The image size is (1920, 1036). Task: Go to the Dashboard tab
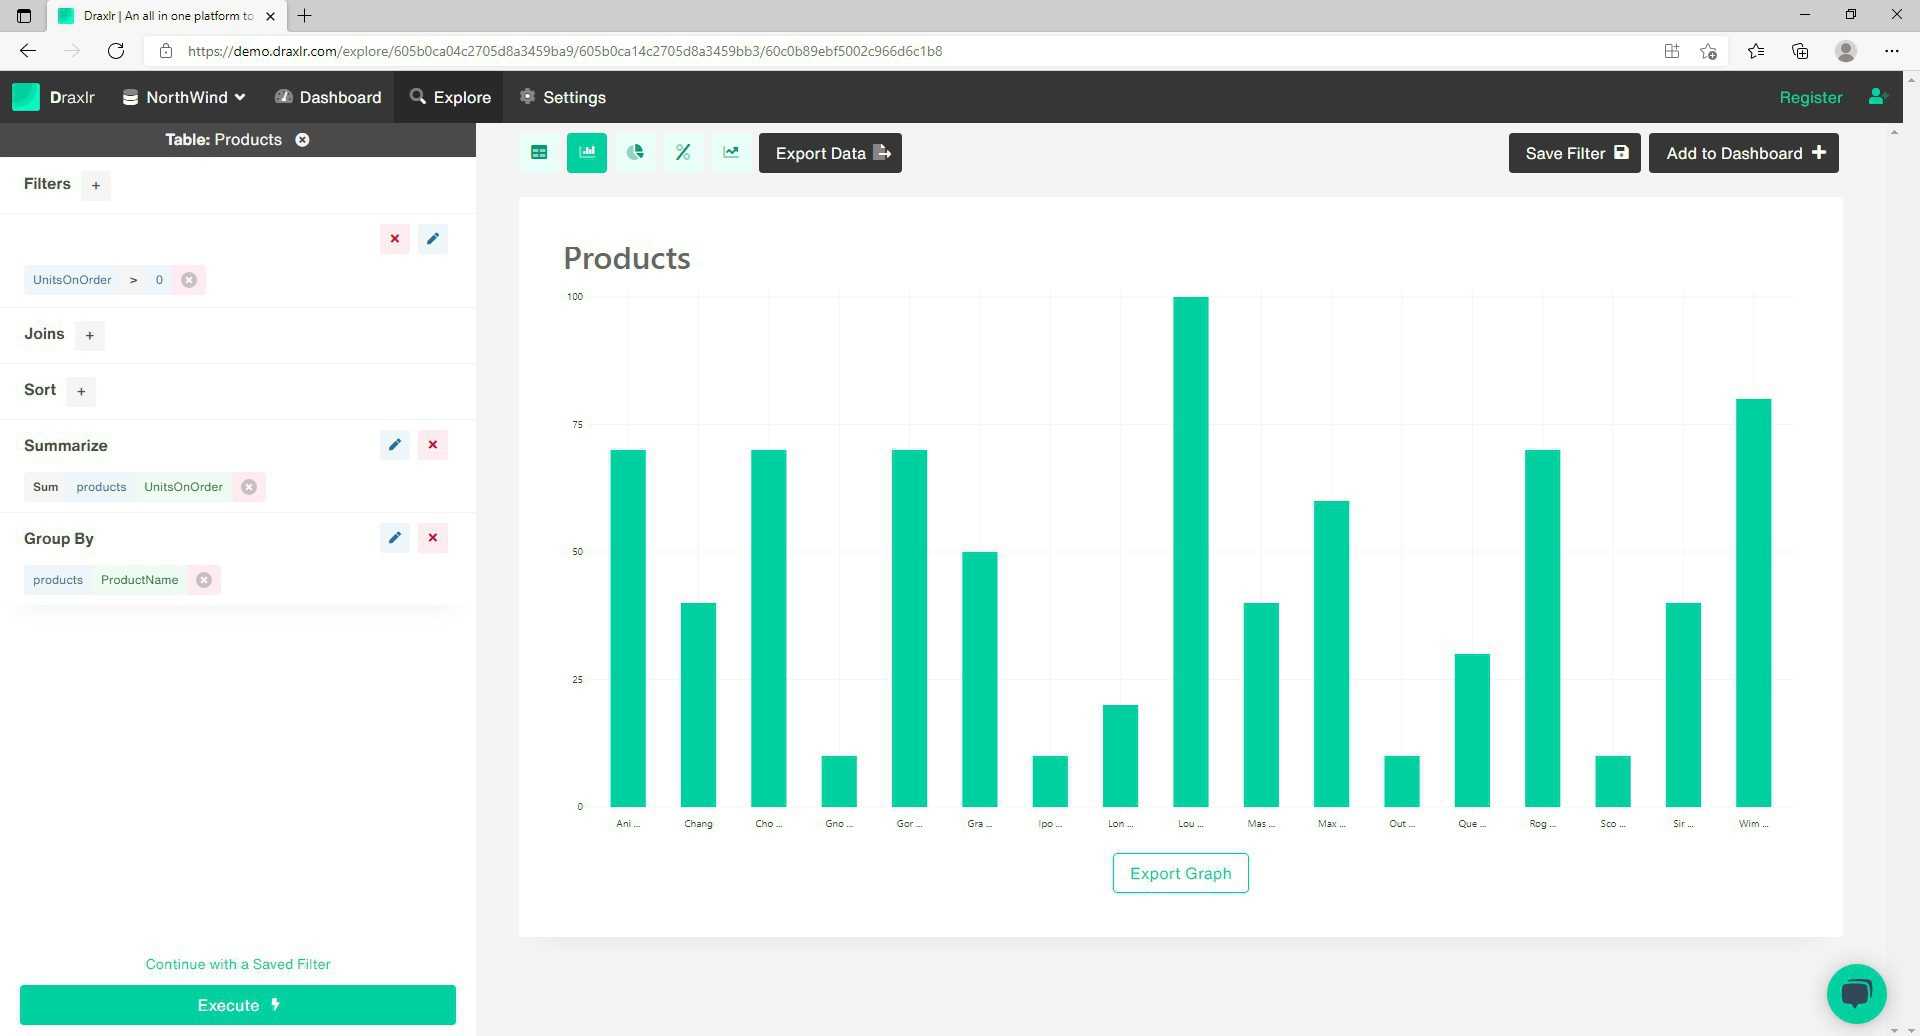(x=329, y=97)
